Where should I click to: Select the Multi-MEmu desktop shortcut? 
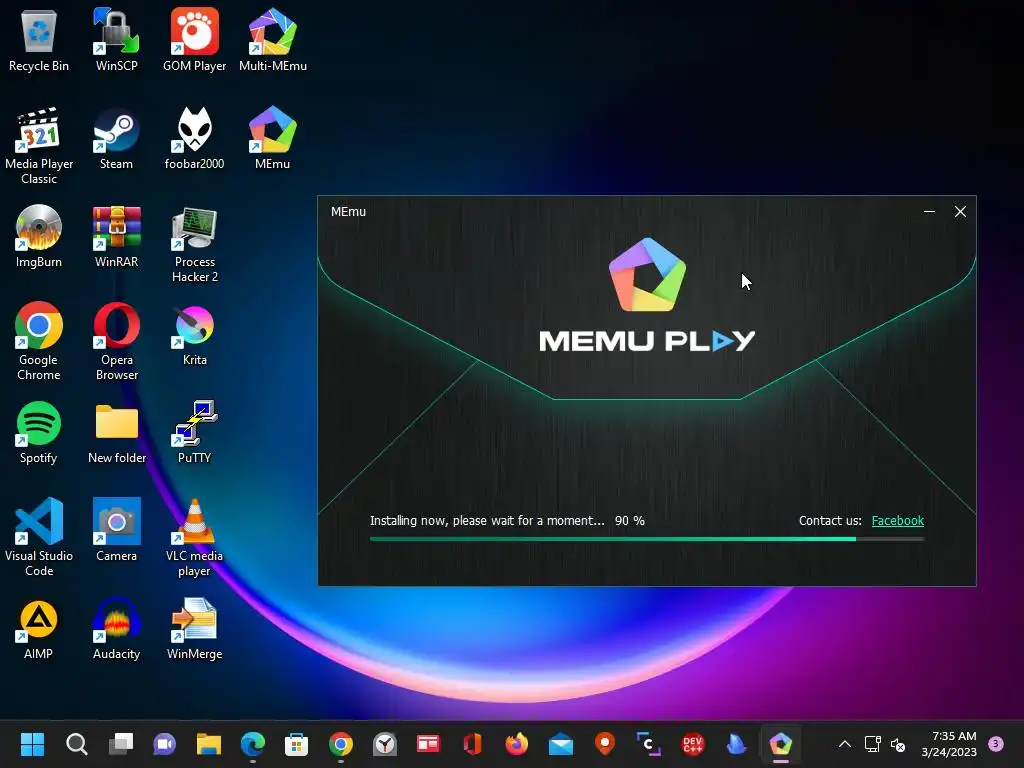[273, 39]
